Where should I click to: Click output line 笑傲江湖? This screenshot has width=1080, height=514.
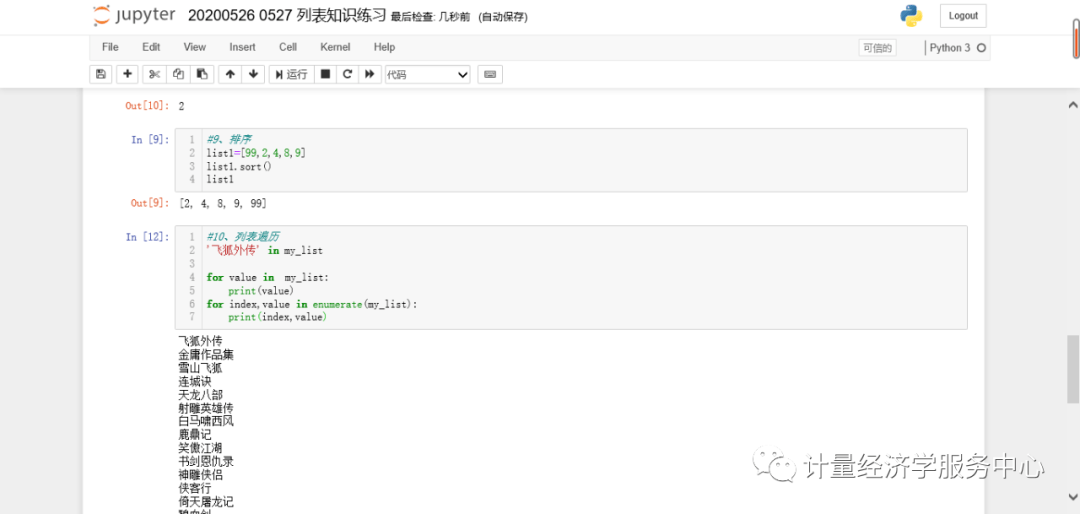pyautogui.click(x=200, y=448)
